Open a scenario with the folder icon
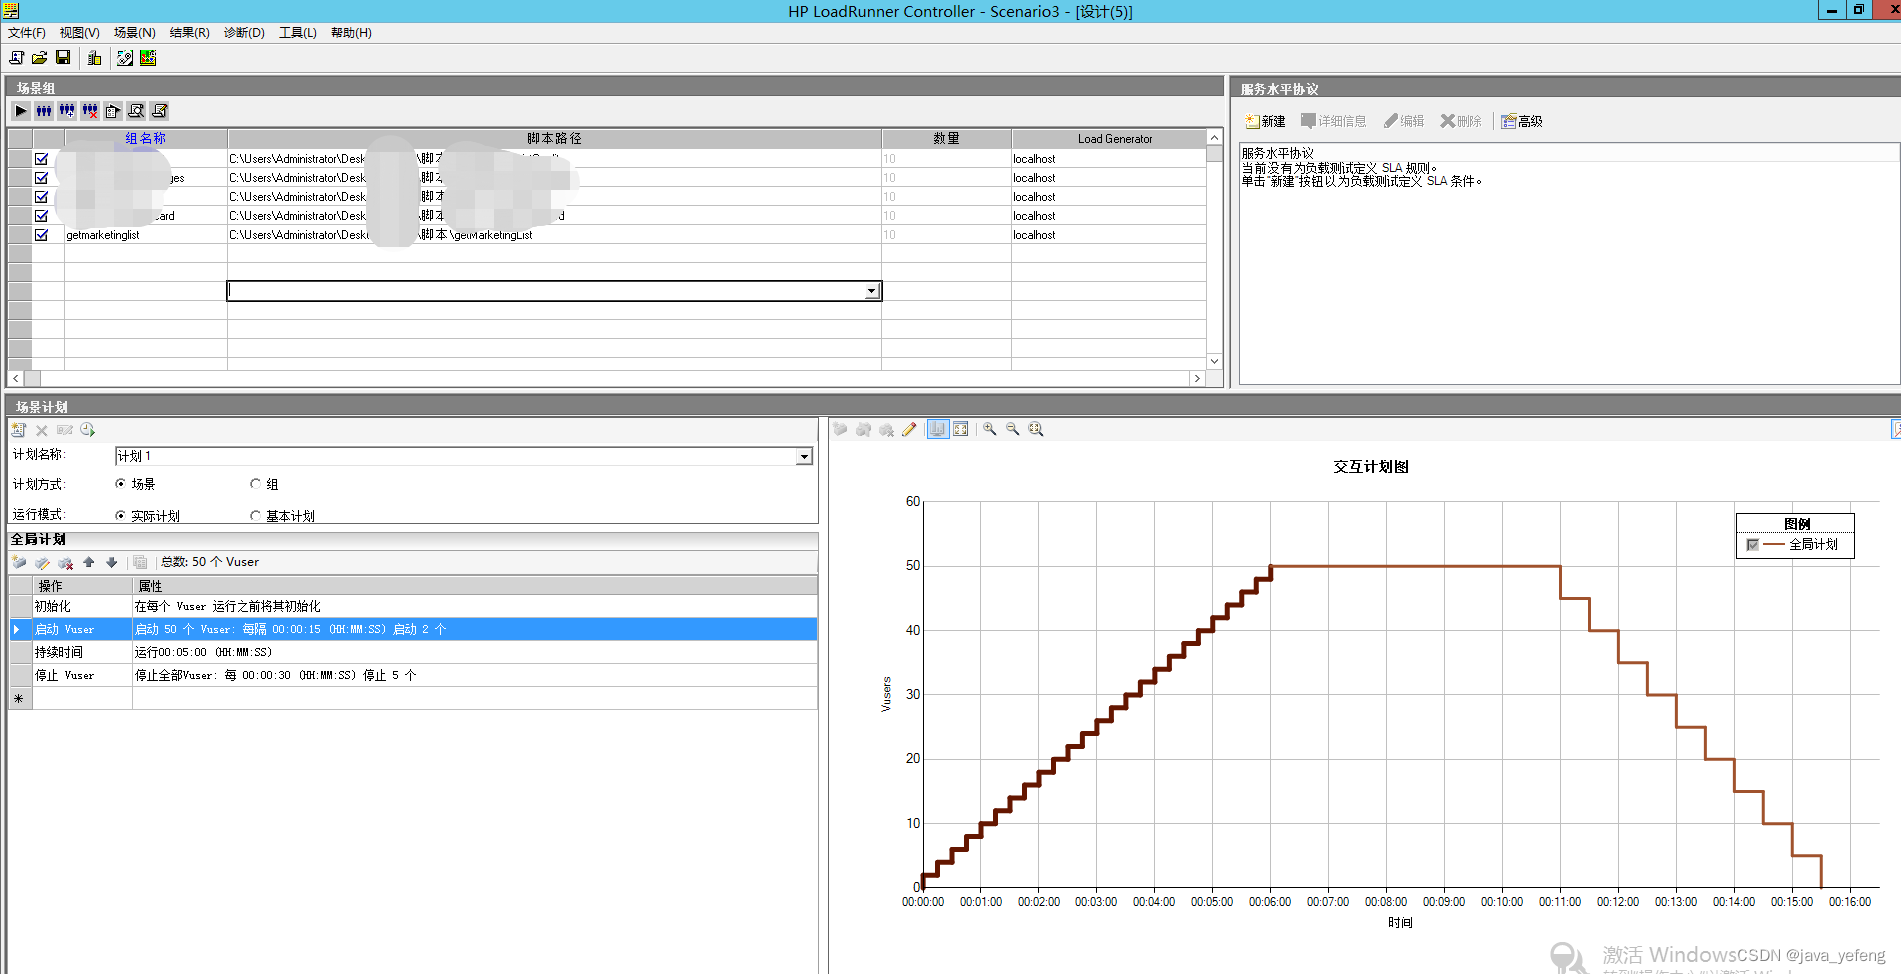The image size is (1901, 974). coord(40,58)
